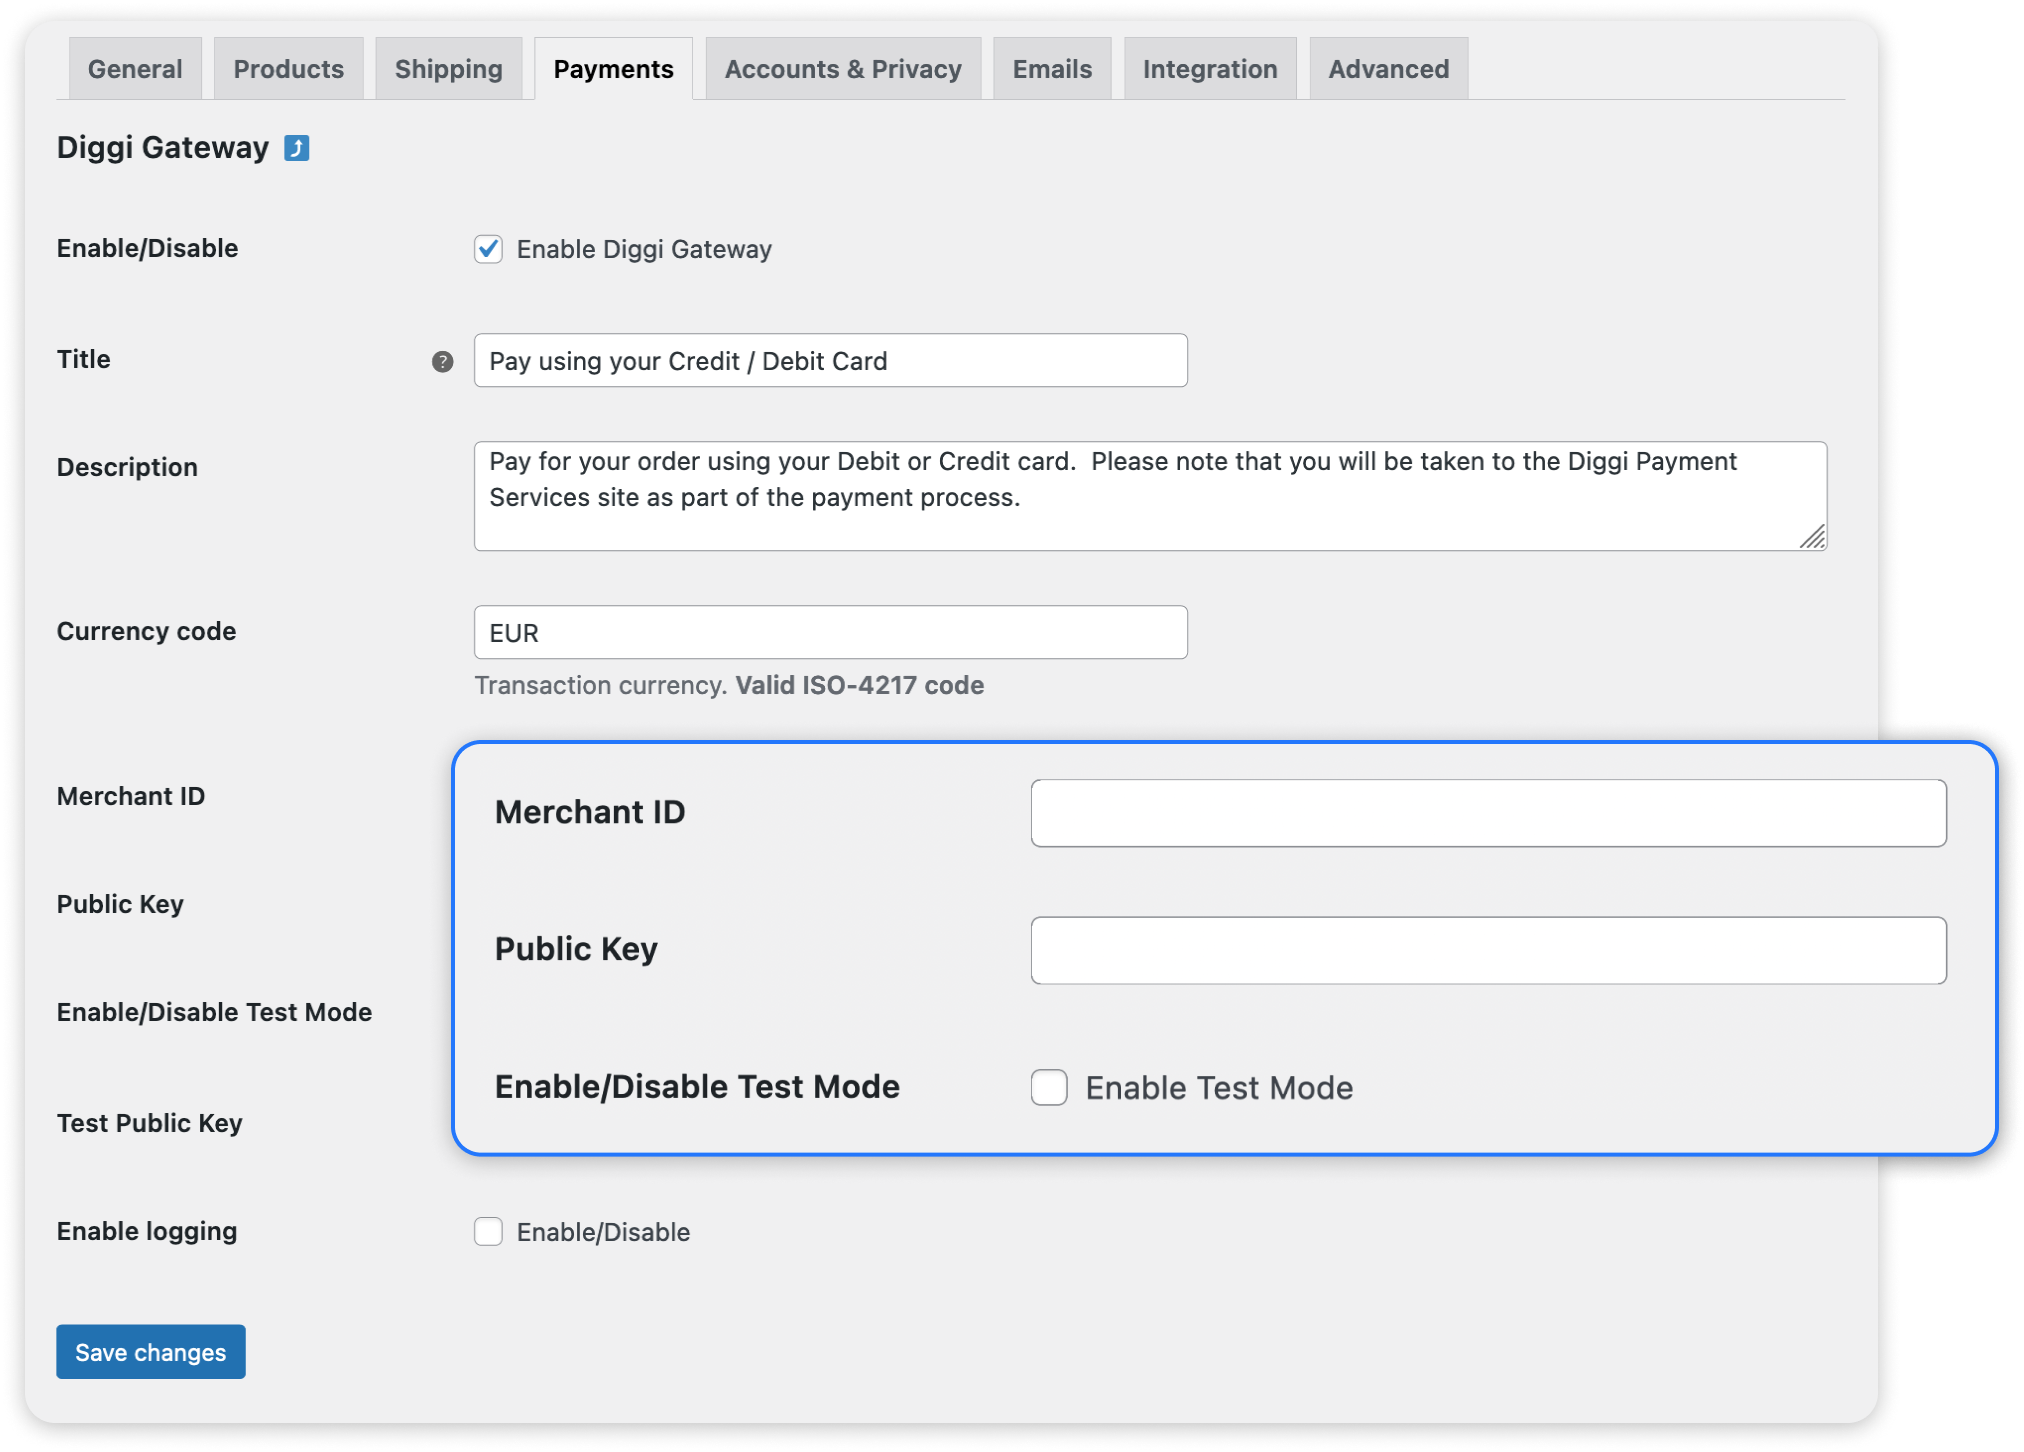Click into the Title text field

[x=830, y=361]
